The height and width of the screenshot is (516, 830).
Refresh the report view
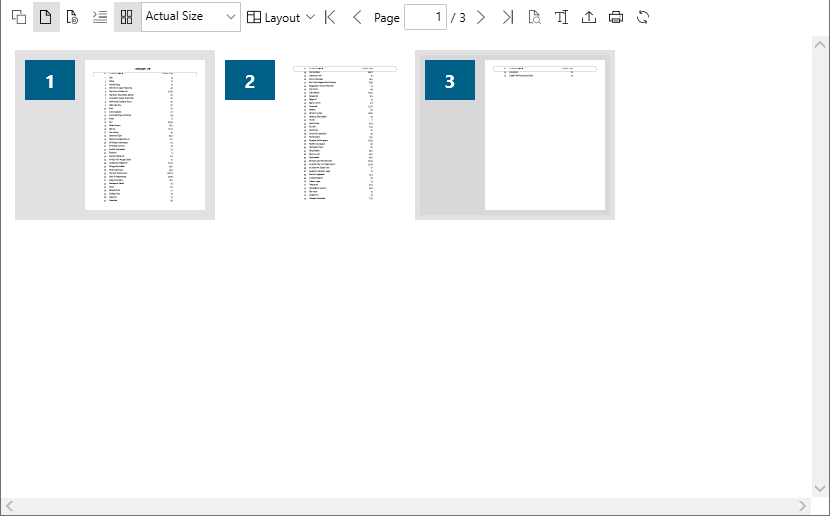click(x=643, y=18)
